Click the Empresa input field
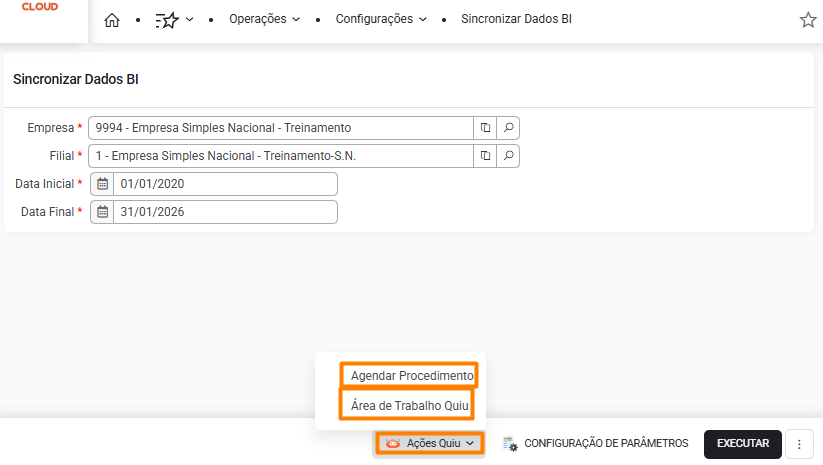 [280, 128]
